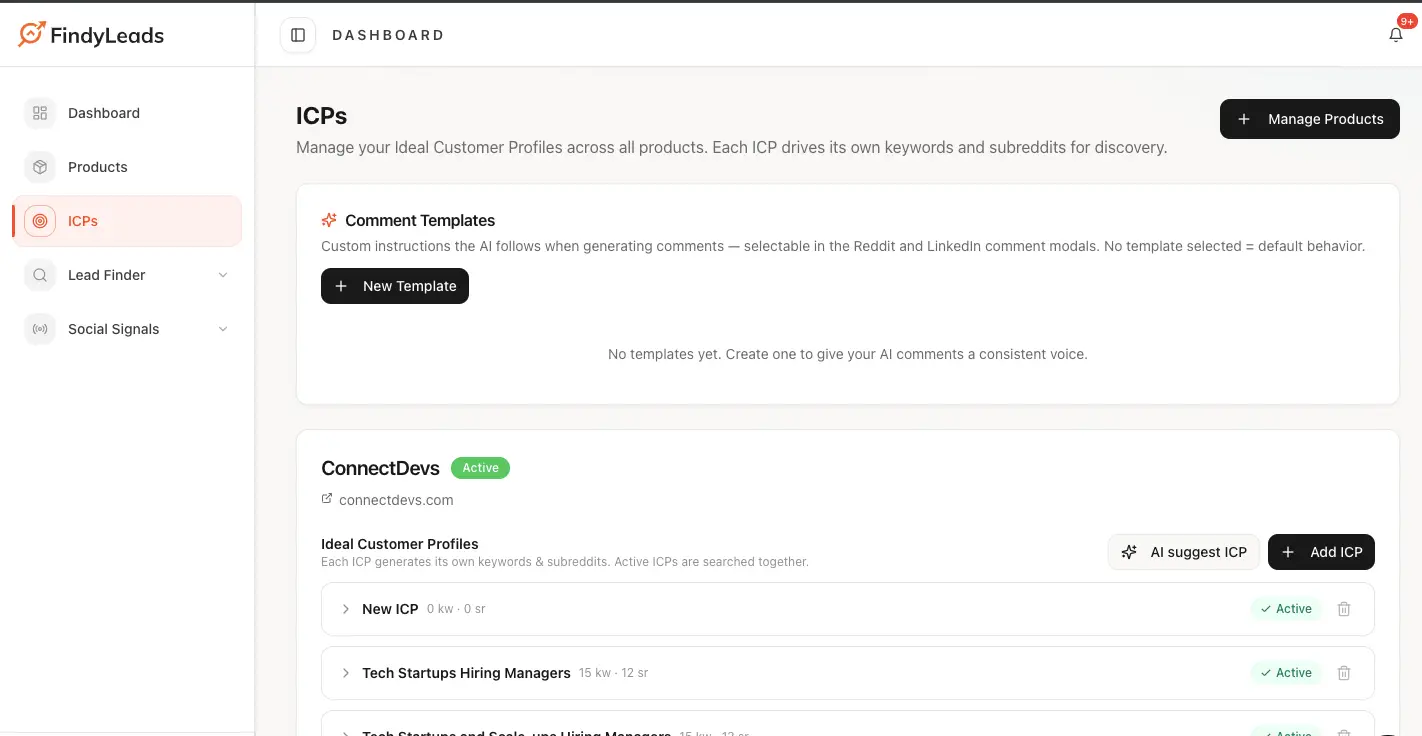
Task: Click Tech Startups Hiring Managers name text
Action: pyautogui.click(x=466, y=673)
